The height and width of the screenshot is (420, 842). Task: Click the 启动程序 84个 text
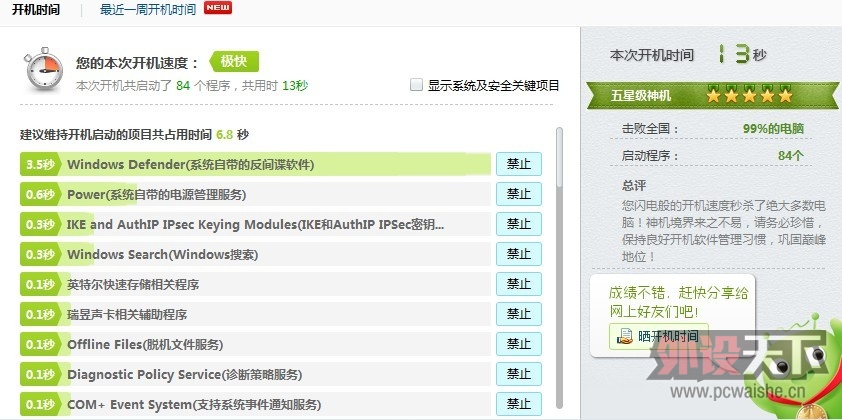(713, 156)
